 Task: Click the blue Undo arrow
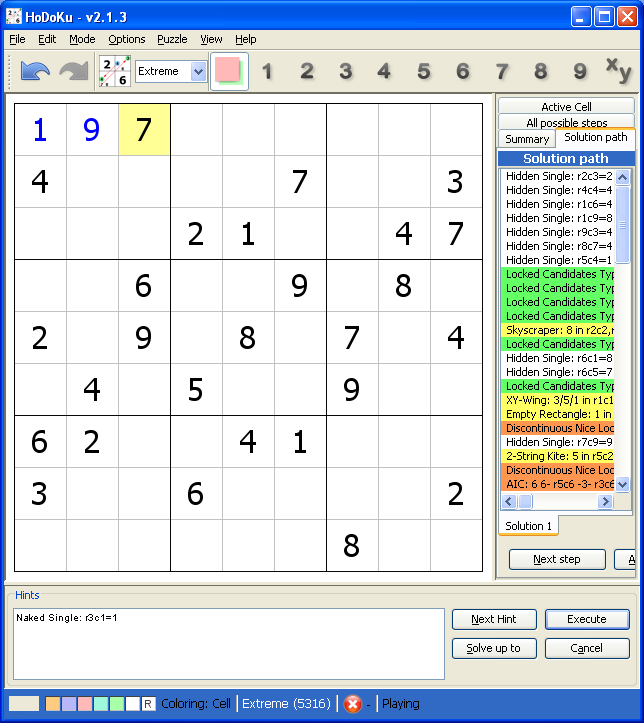pos(35,71)
